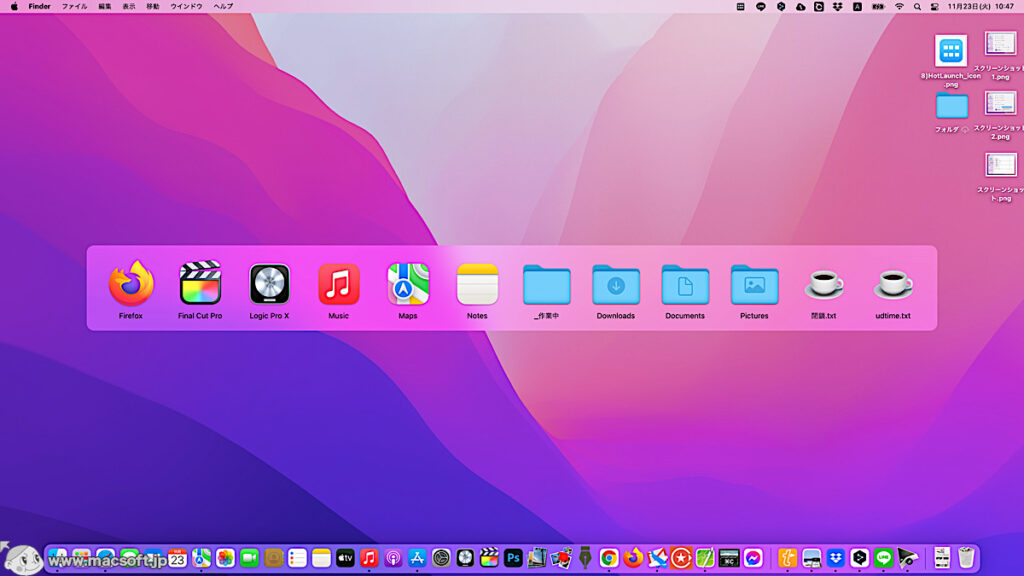
Task: Open Wi-Fi status in the menu bar
Action: point(899,7)
